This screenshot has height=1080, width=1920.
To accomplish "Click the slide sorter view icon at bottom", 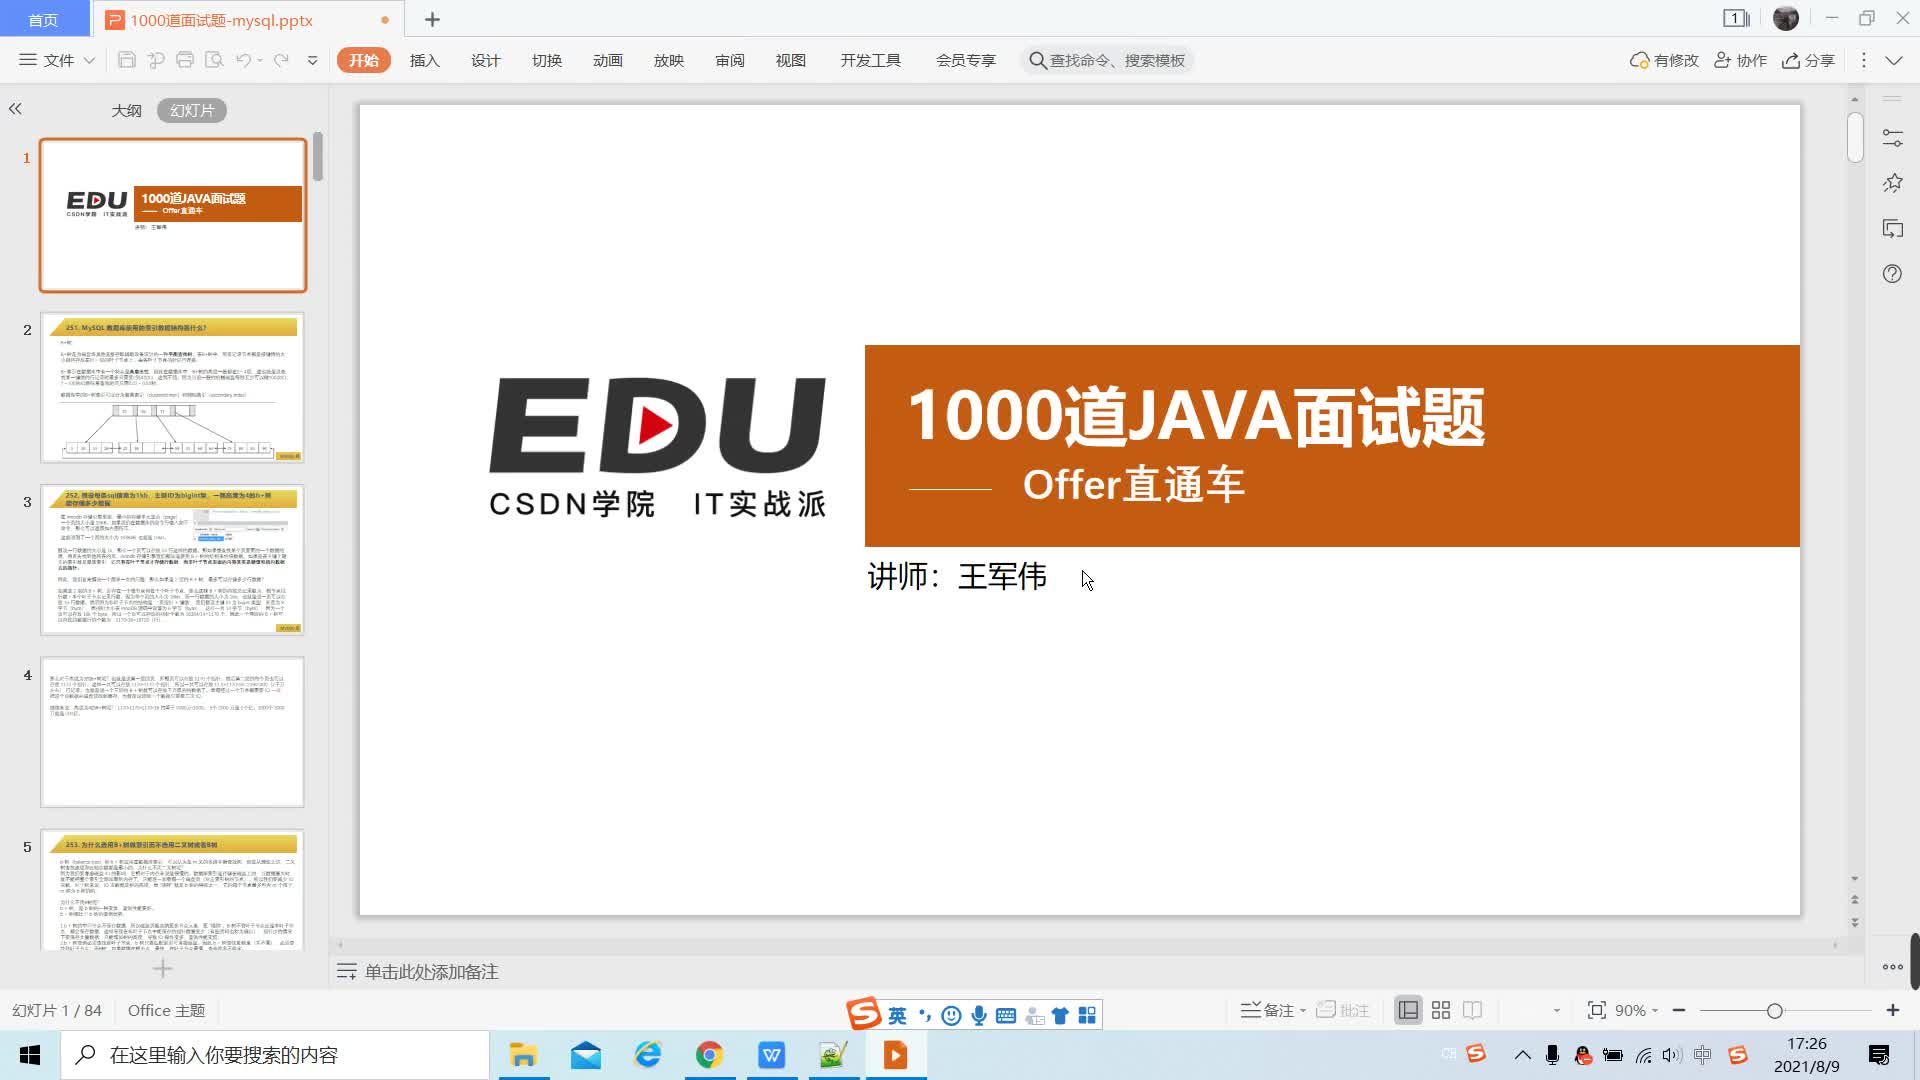I will tap(1440, 1010).
